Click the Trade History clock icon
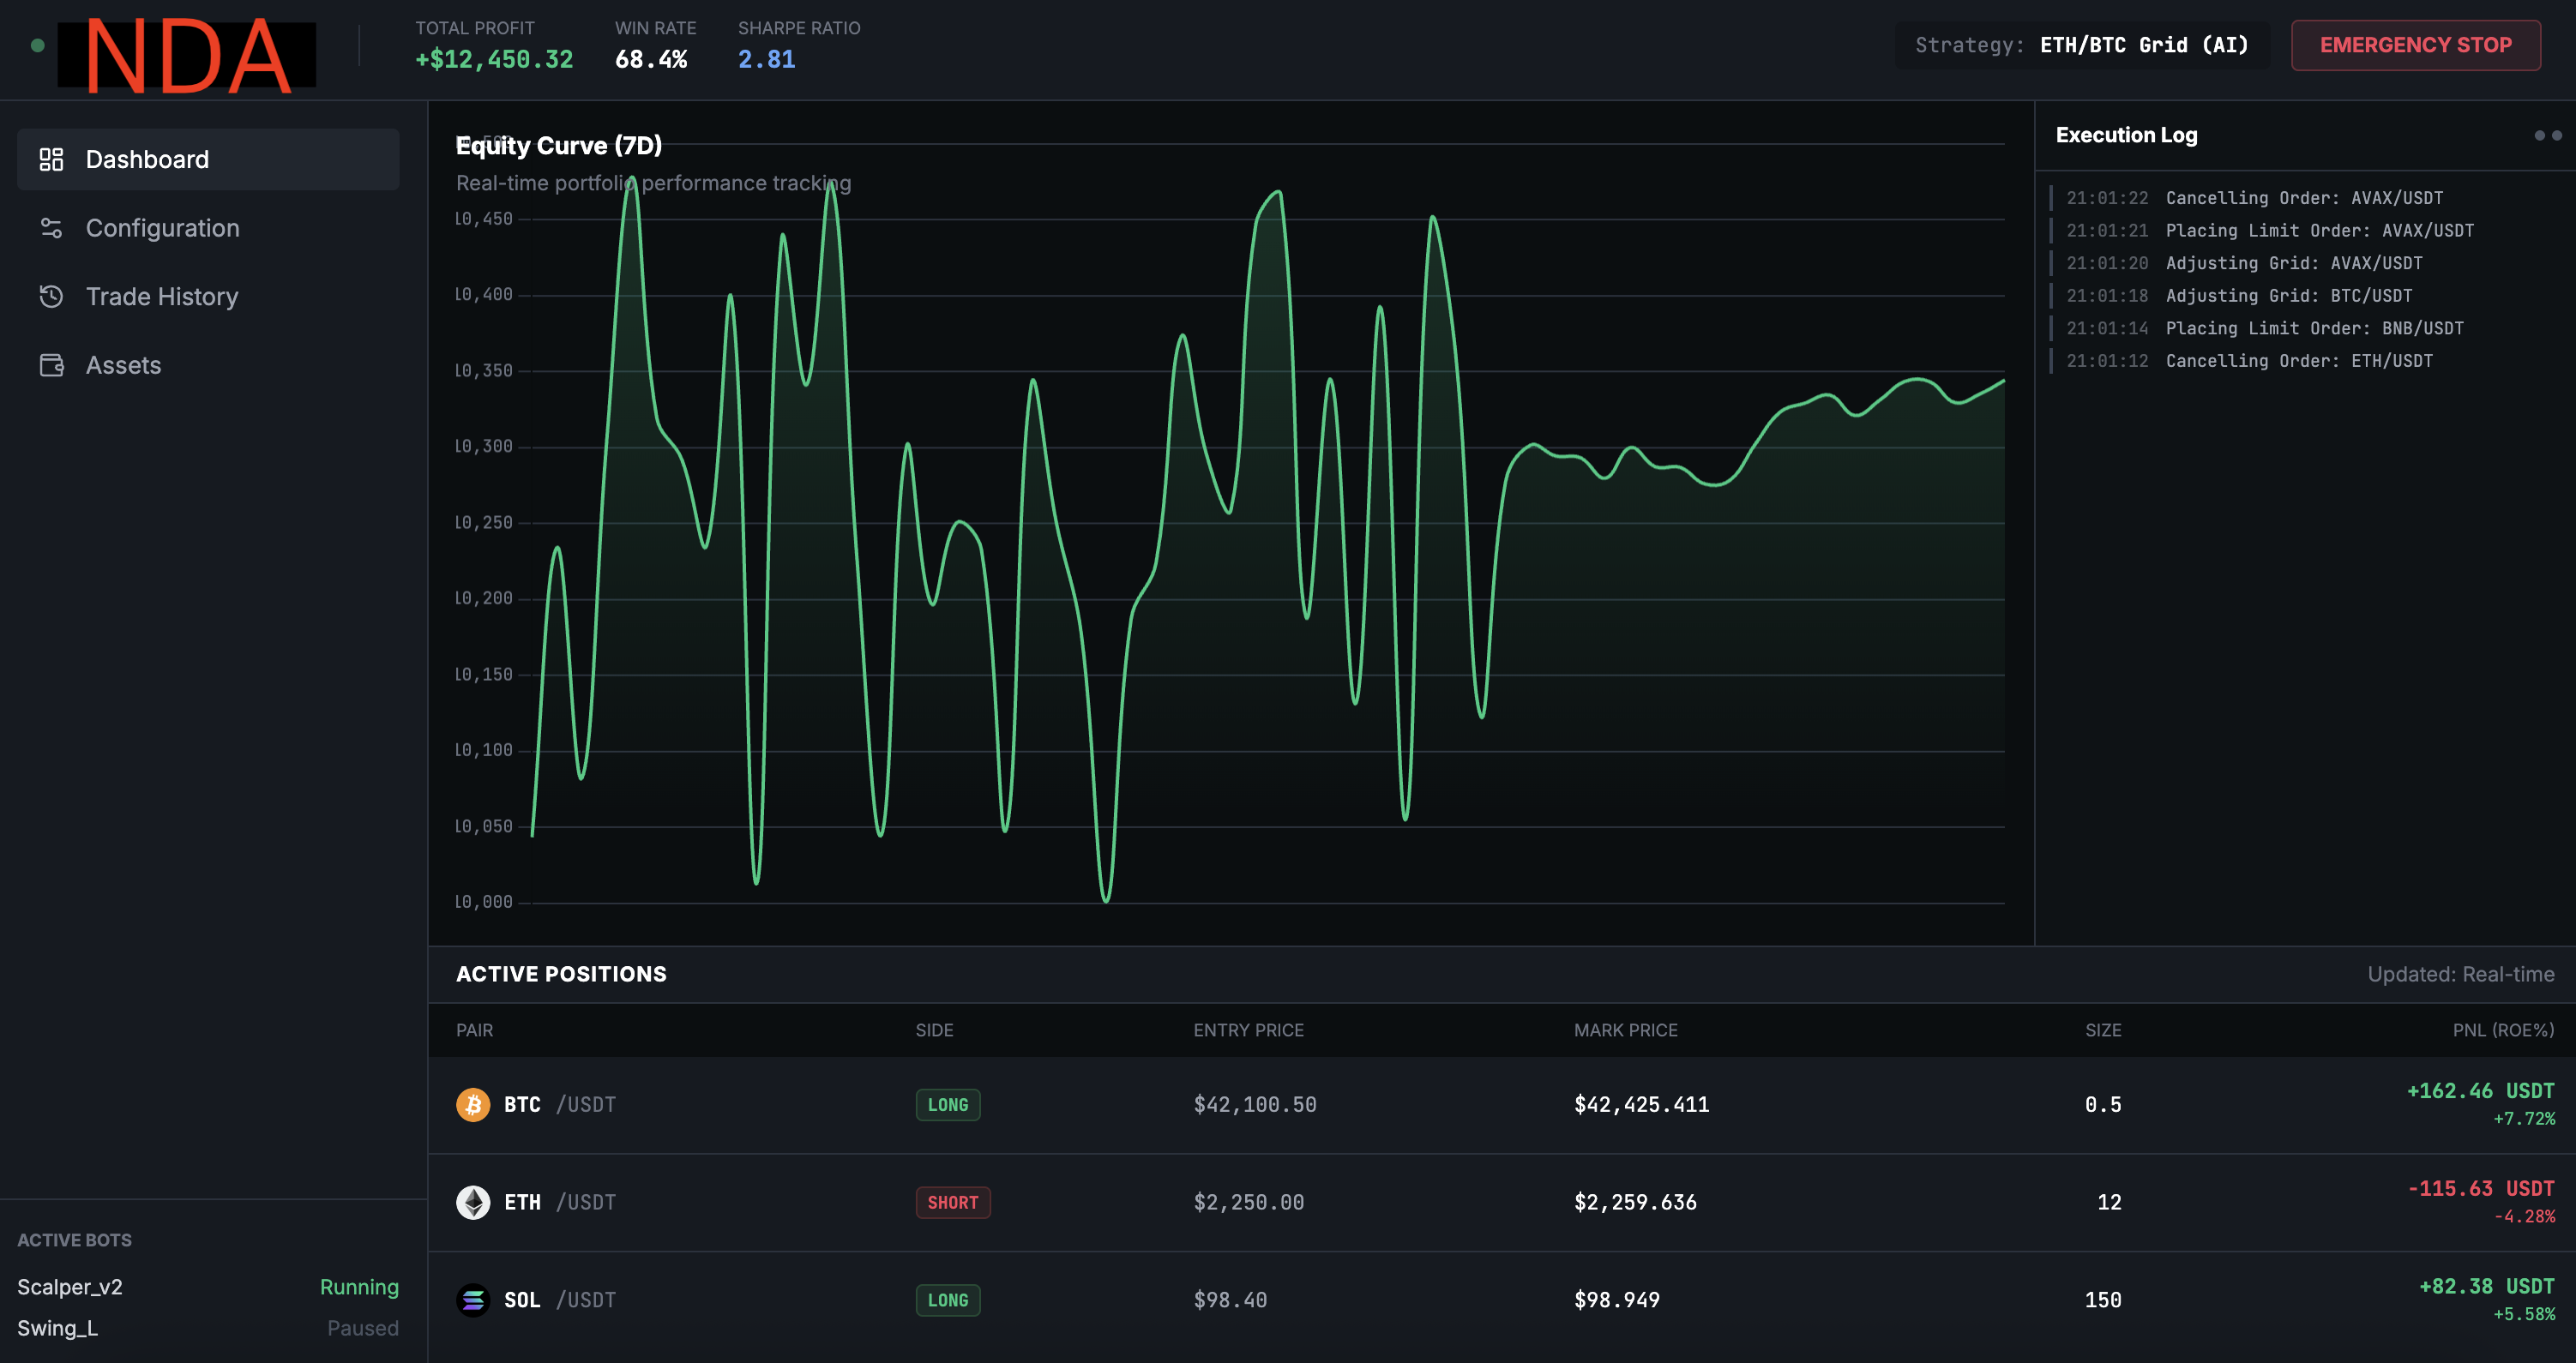2576x1363 pixels. [51, 296]
